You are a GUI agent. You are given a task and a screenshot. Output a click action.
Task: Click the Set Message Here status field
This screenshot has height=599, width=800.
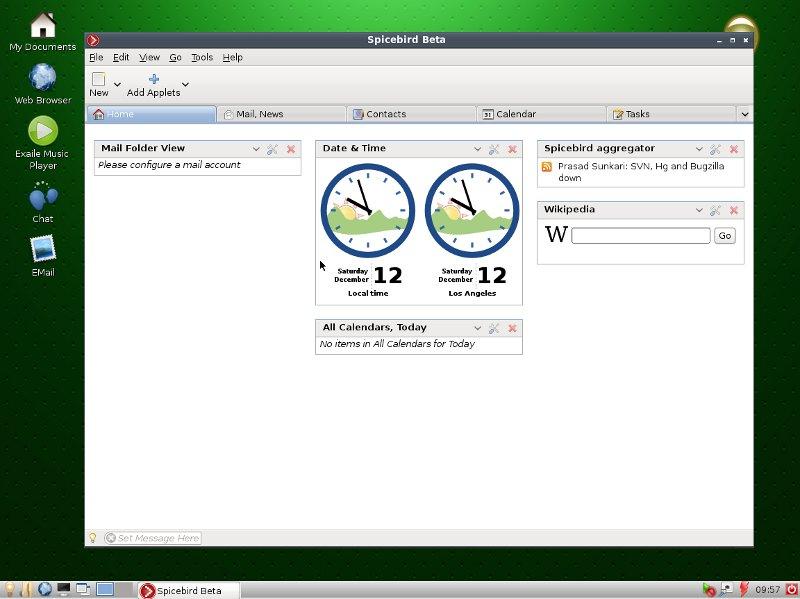pos(153,538)
